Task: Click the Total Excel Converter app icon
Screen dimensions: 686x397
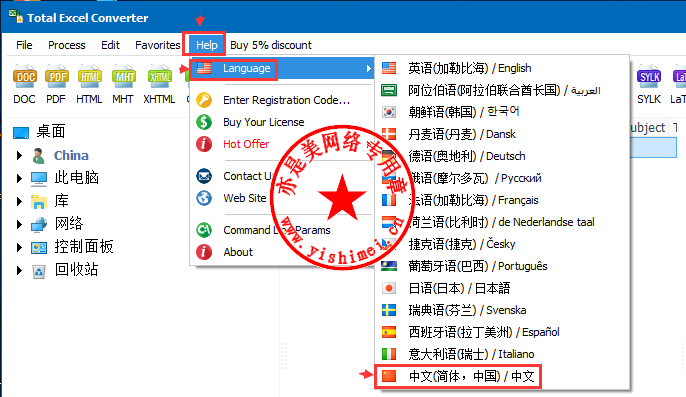Action: [16, 17]
